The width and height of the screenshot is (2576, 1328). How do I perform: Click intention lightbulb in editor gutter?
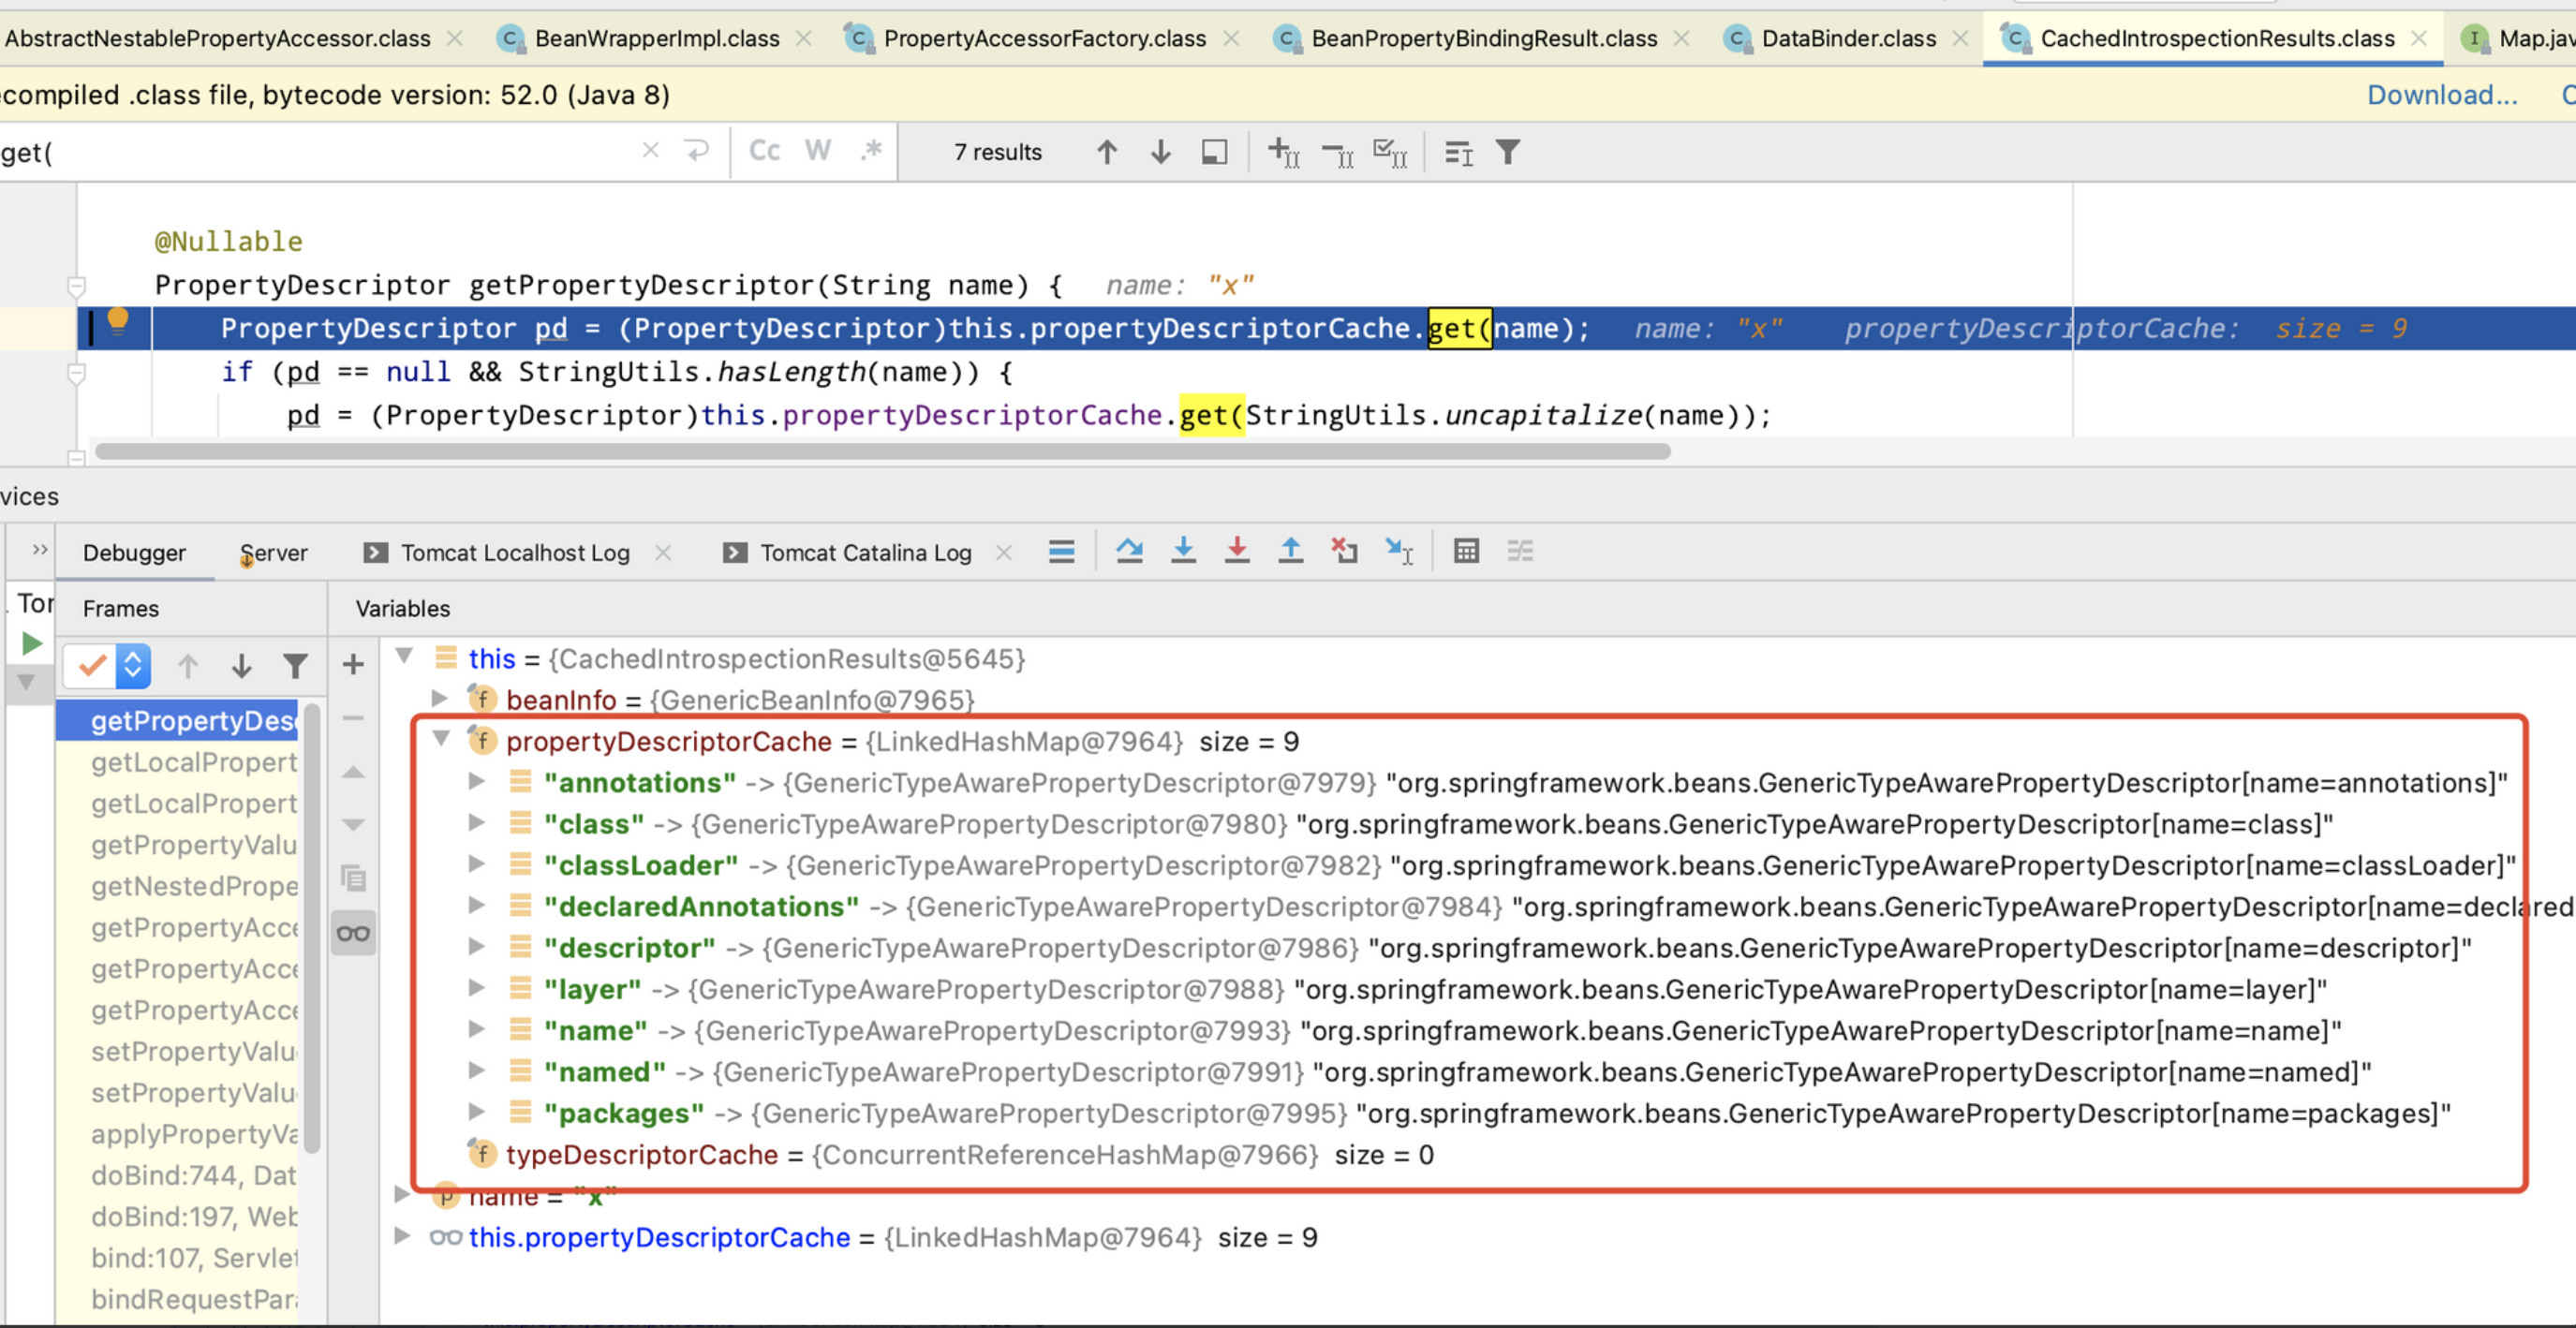coord(117,321)
